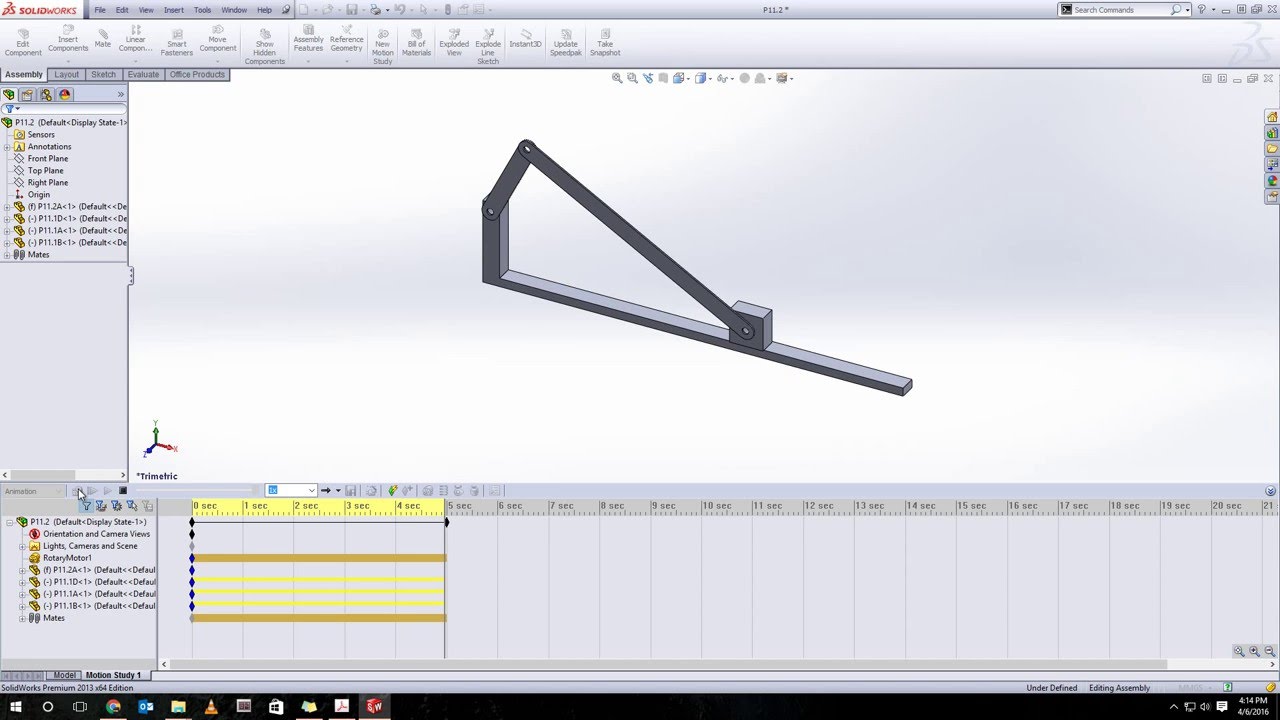Stop the animation playback
The image size is (1280, 720).
[x=123, y=491]
